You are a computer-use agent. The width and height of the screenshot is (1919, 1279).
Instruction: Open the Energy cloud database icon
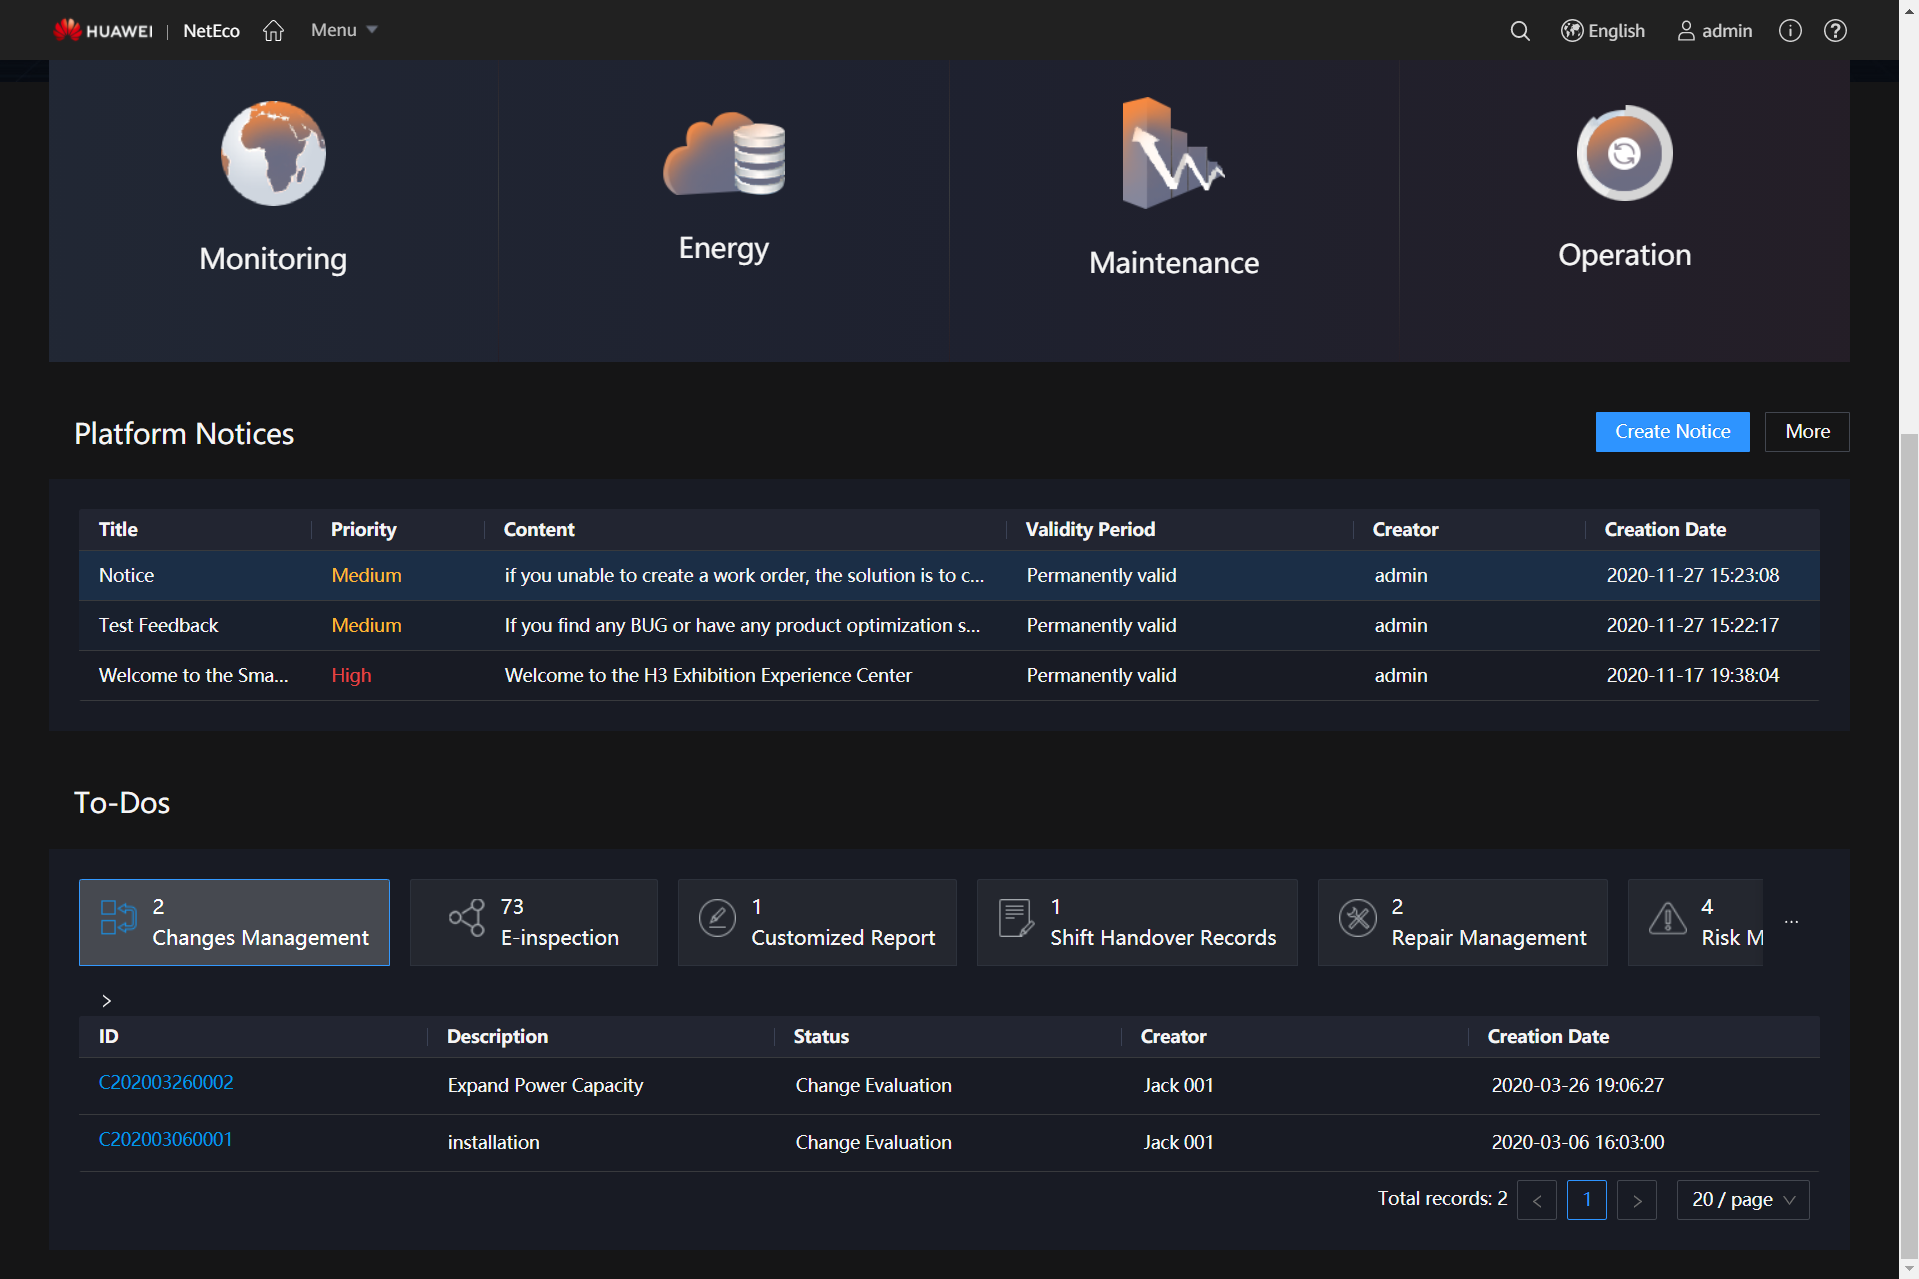724,154
